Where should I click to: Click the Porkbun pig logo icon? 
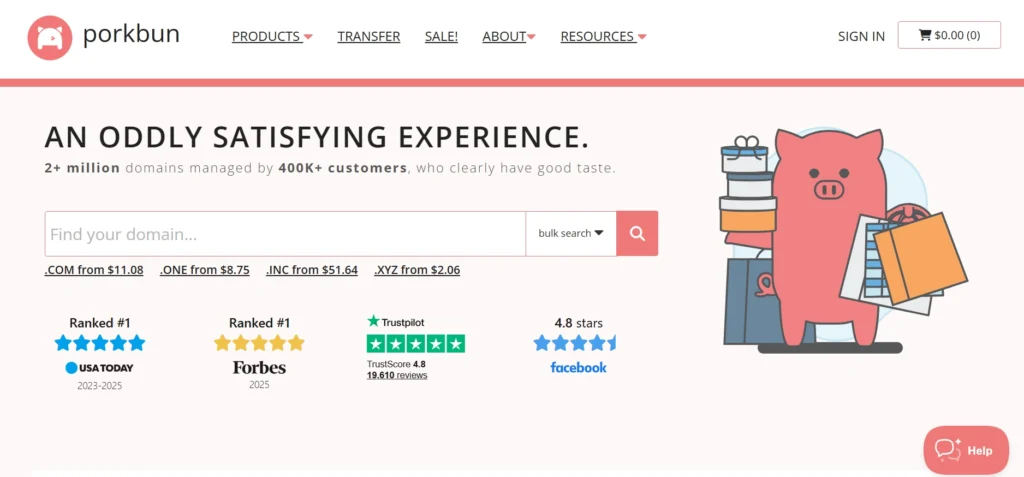pos(50,37)
